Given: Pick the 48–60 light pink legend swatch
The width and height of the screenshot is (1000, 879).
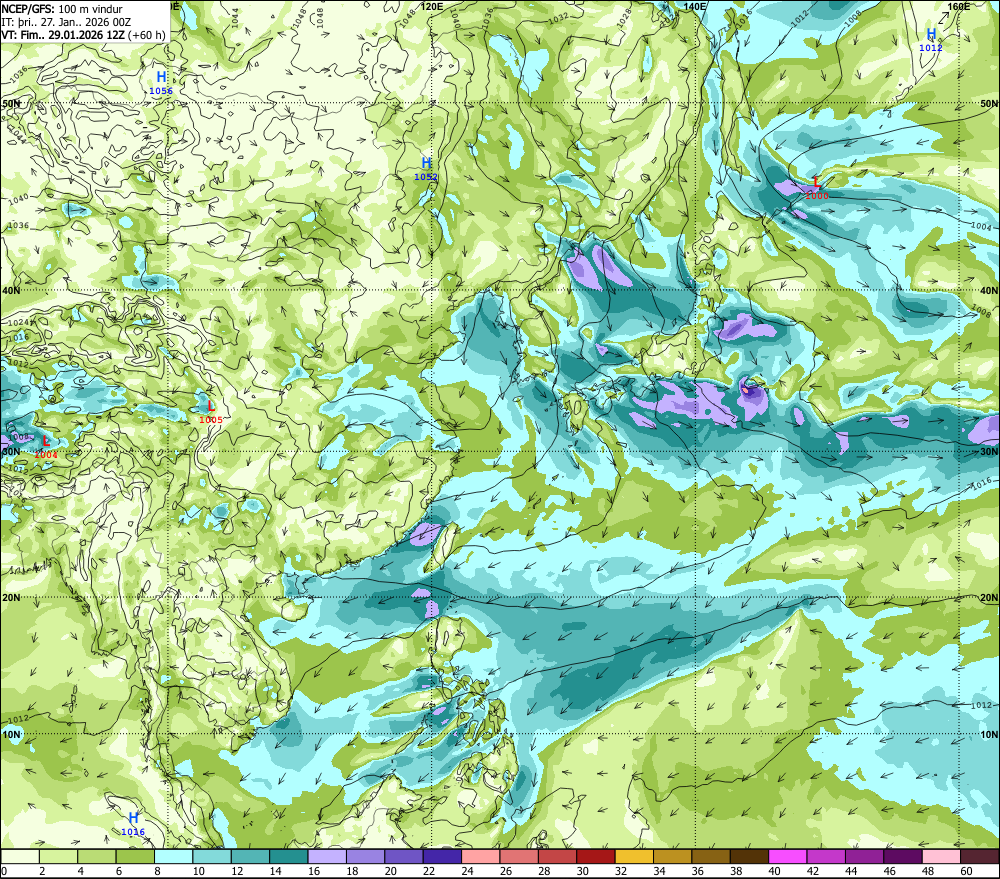Looking at the screenshot, I should pos(941,856).
